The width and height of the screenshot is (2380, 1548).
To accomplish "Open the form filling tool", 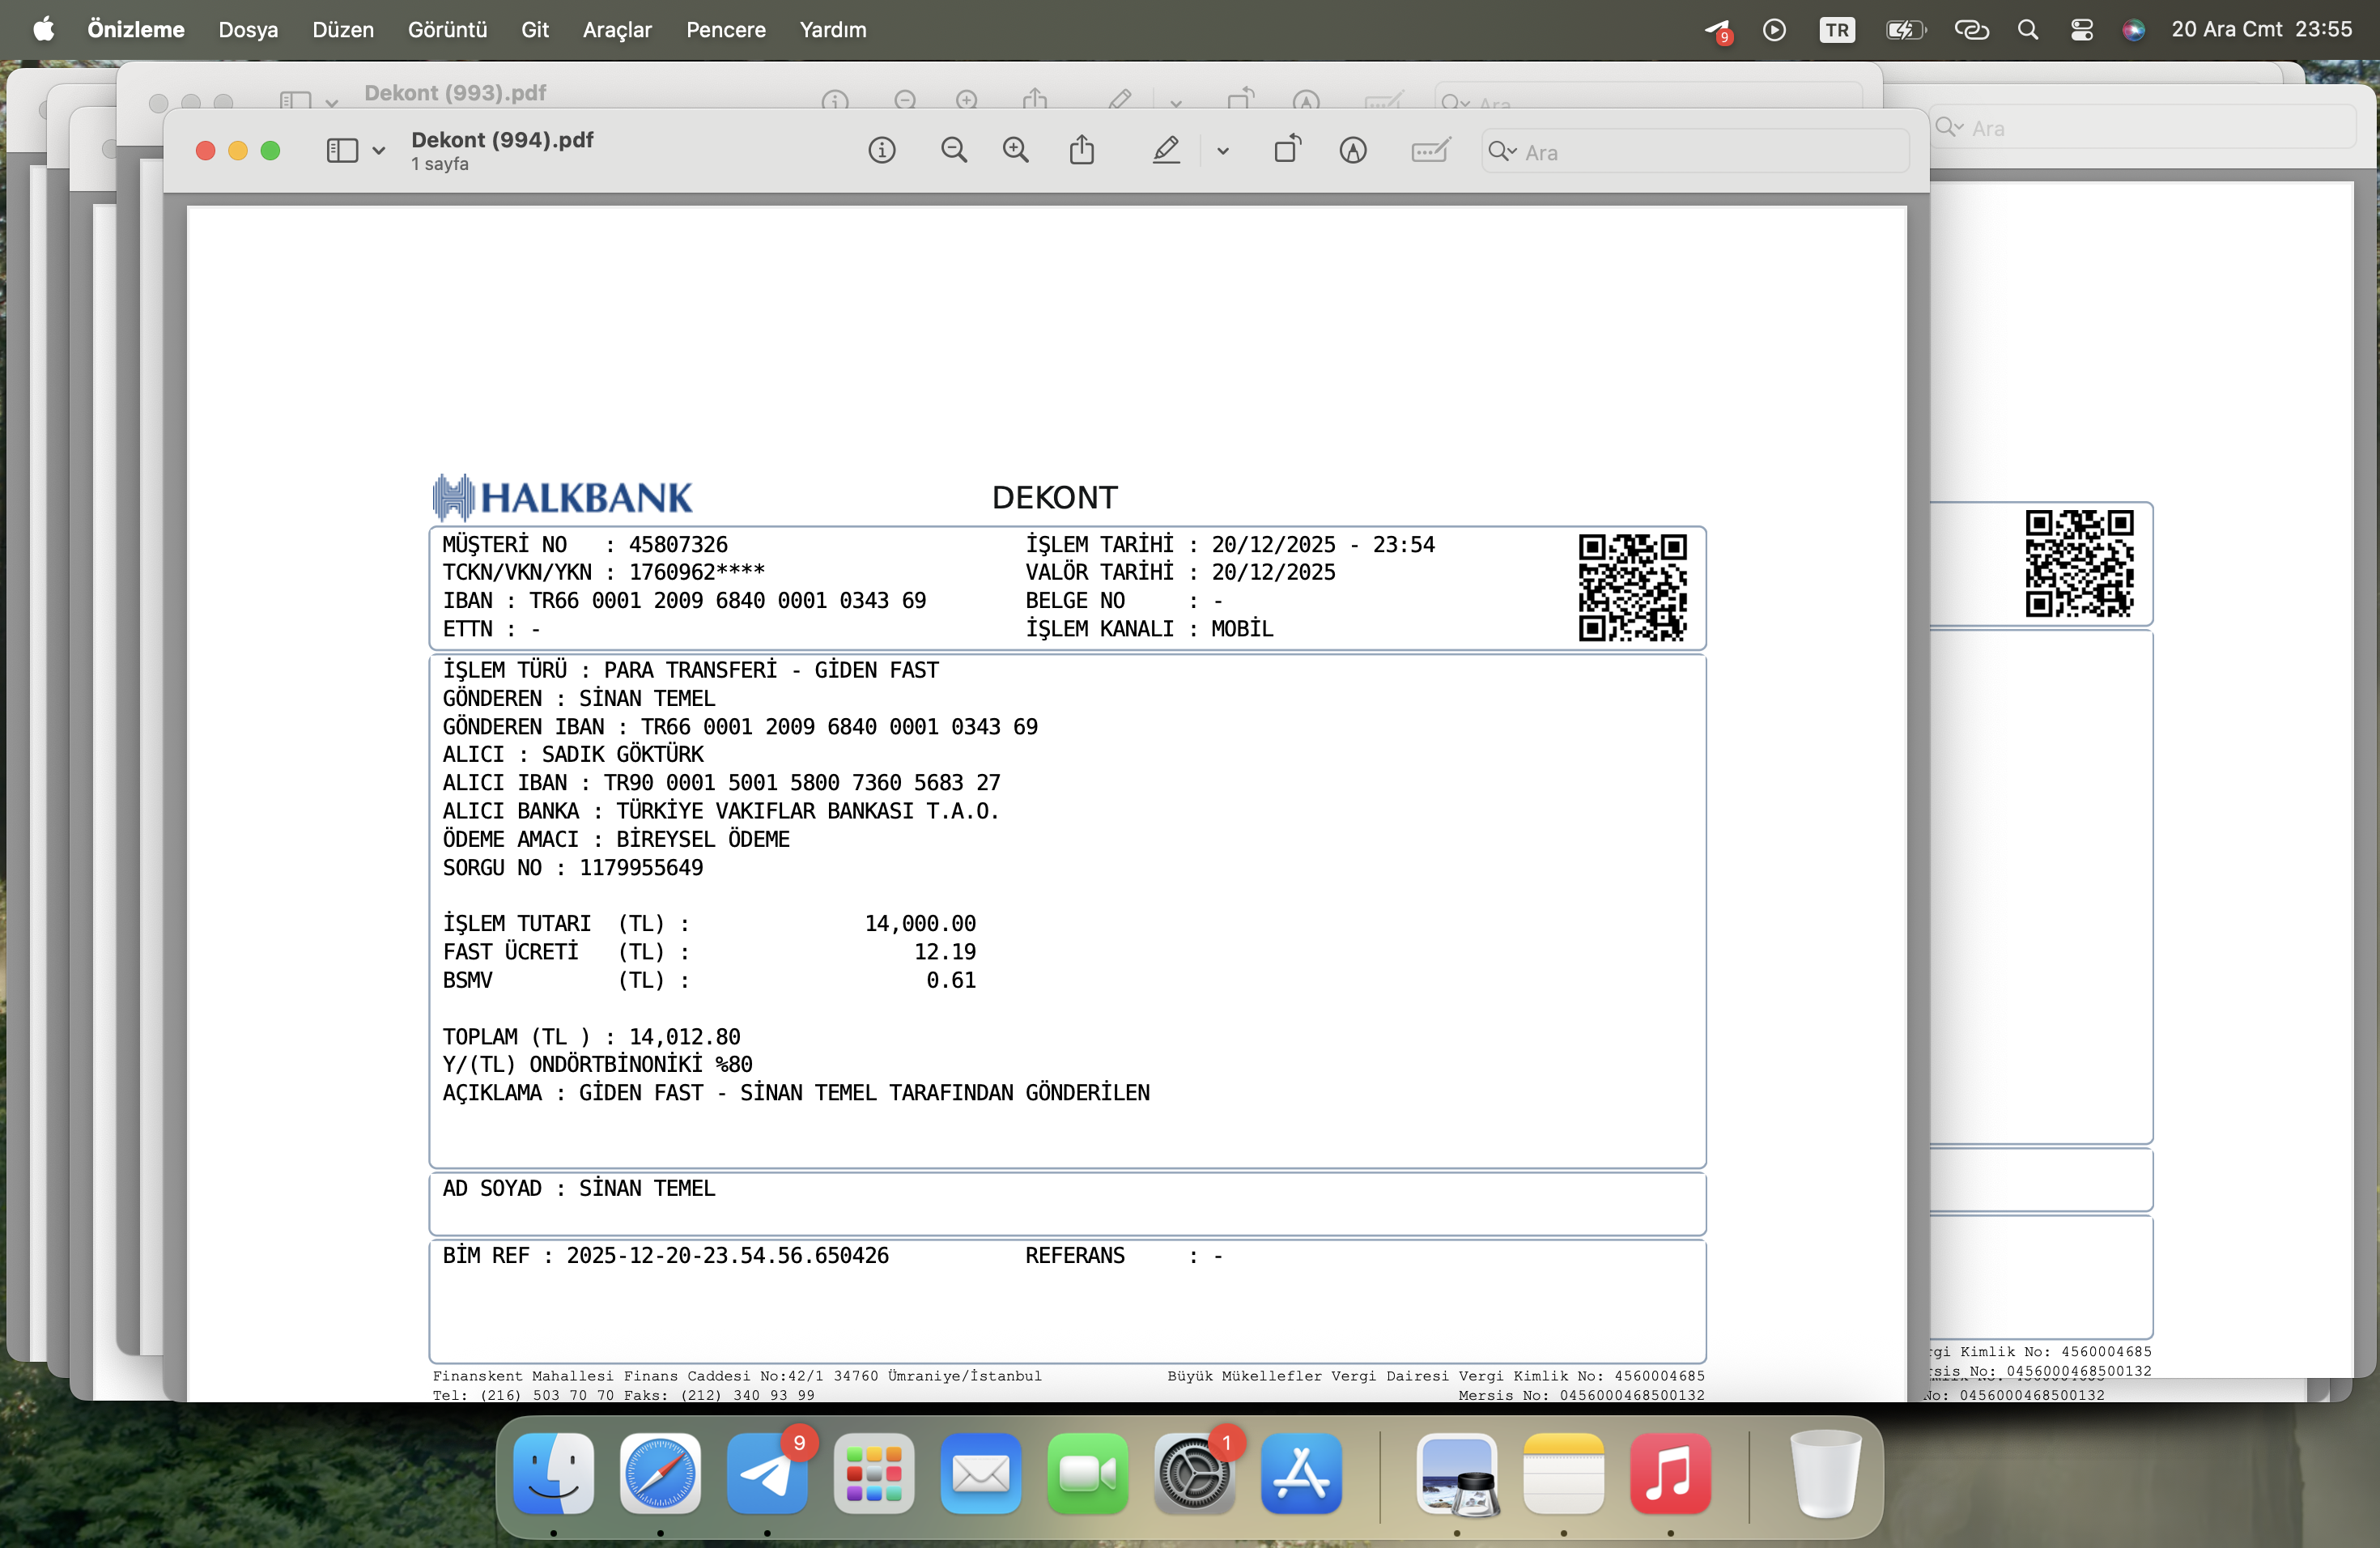I will (x=1431, y=151).
